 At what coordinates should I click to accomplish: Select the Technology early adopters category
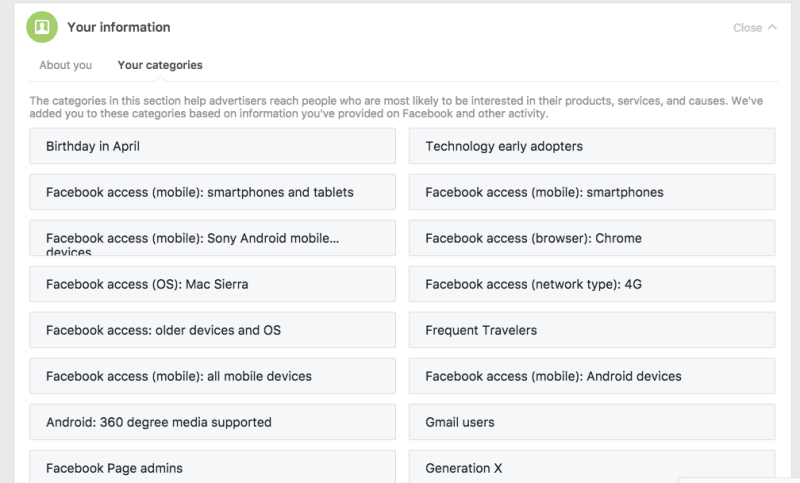(x=591, y=146)
